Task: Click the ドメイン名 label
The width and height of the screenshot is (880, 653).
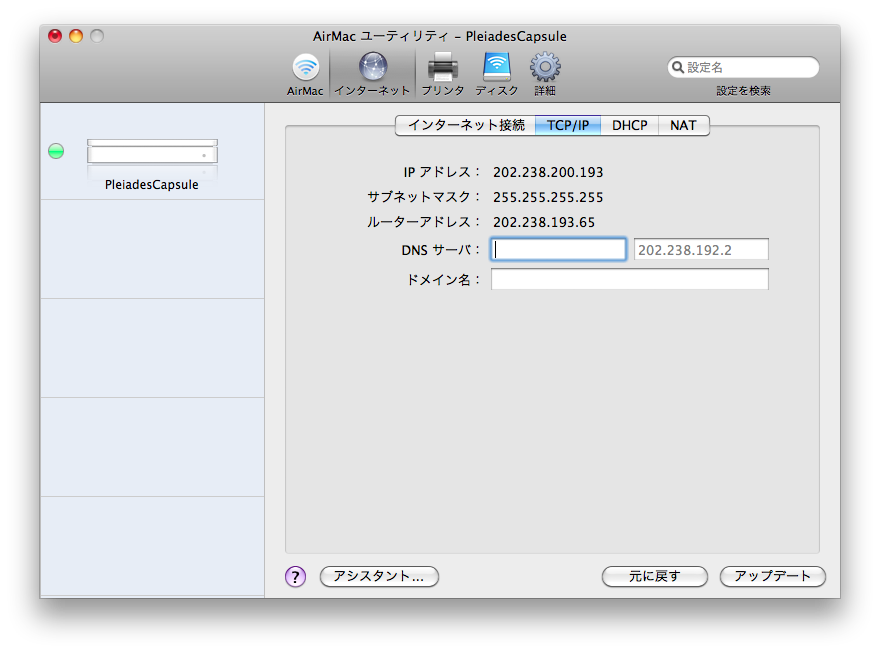Action: (443, 279)
